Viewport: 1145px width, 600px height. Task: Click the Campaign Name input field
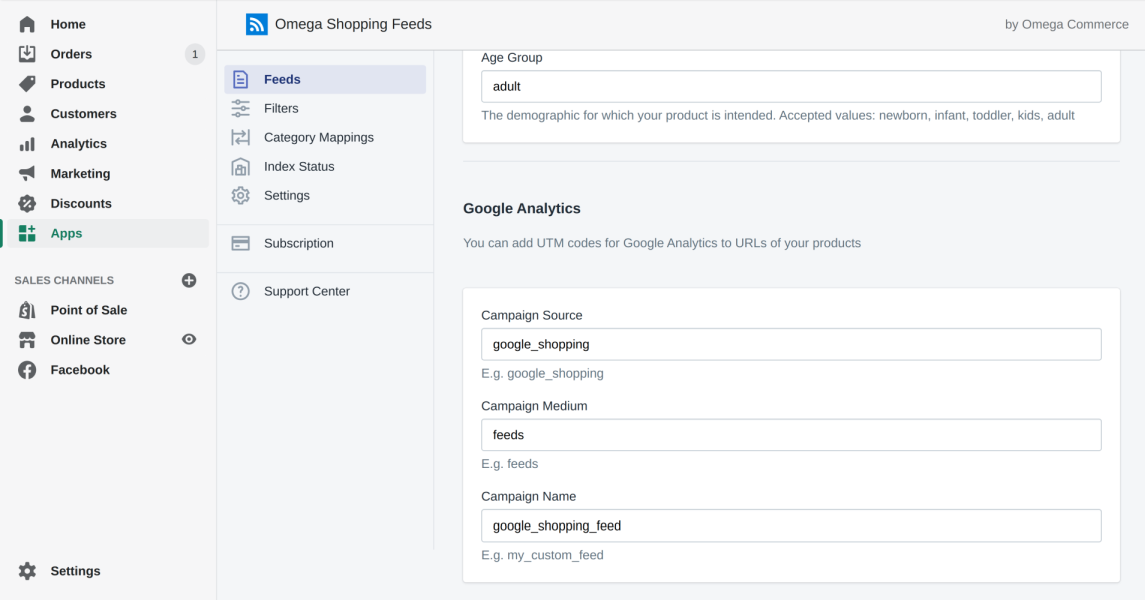pyautogui.click(x=791, y=526)
